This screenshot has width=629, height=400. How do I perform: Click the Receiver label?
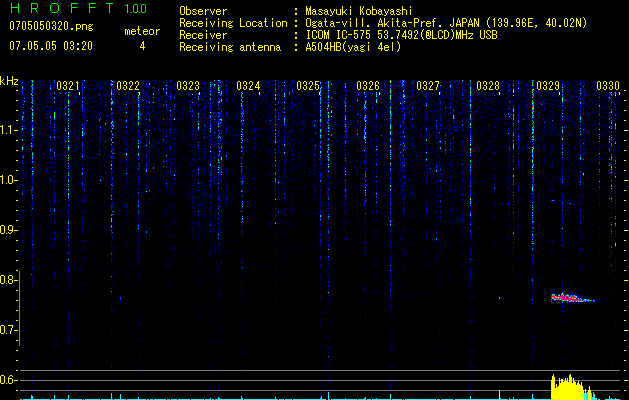coord(203,35)
